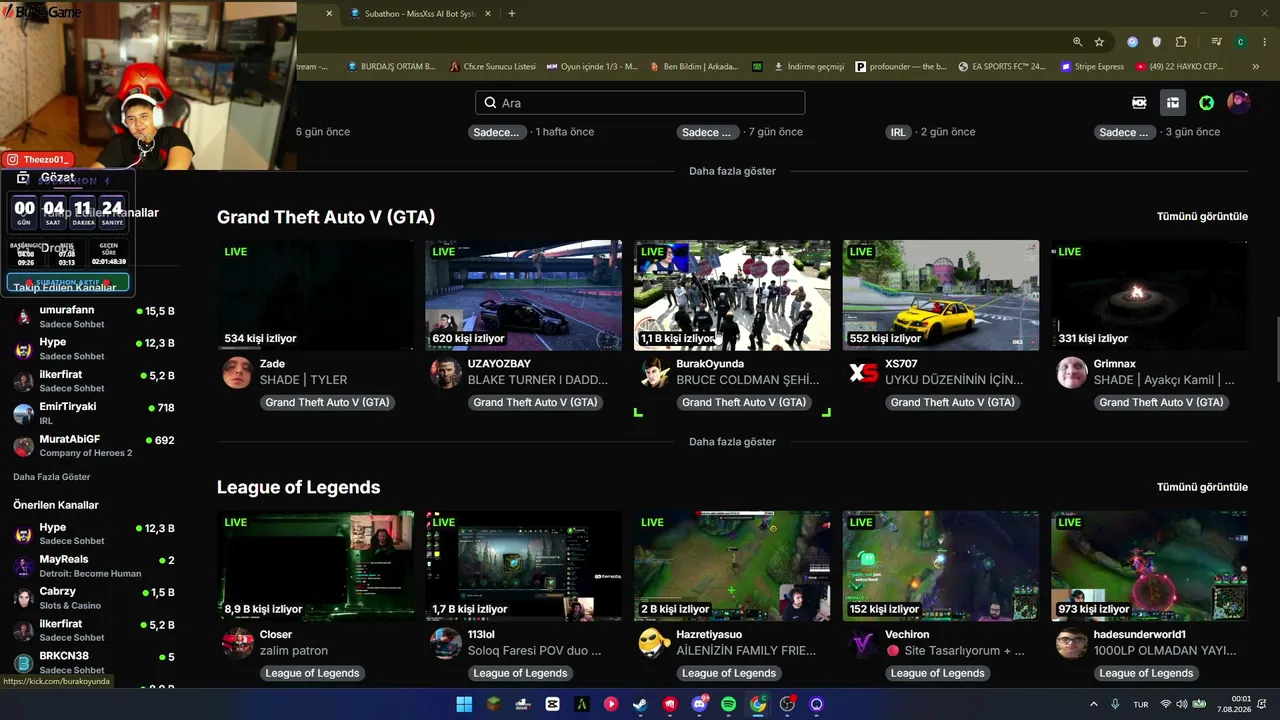Switch the TUR keyboard language indicator
1280x720 pixels.
click(1141, 704)
